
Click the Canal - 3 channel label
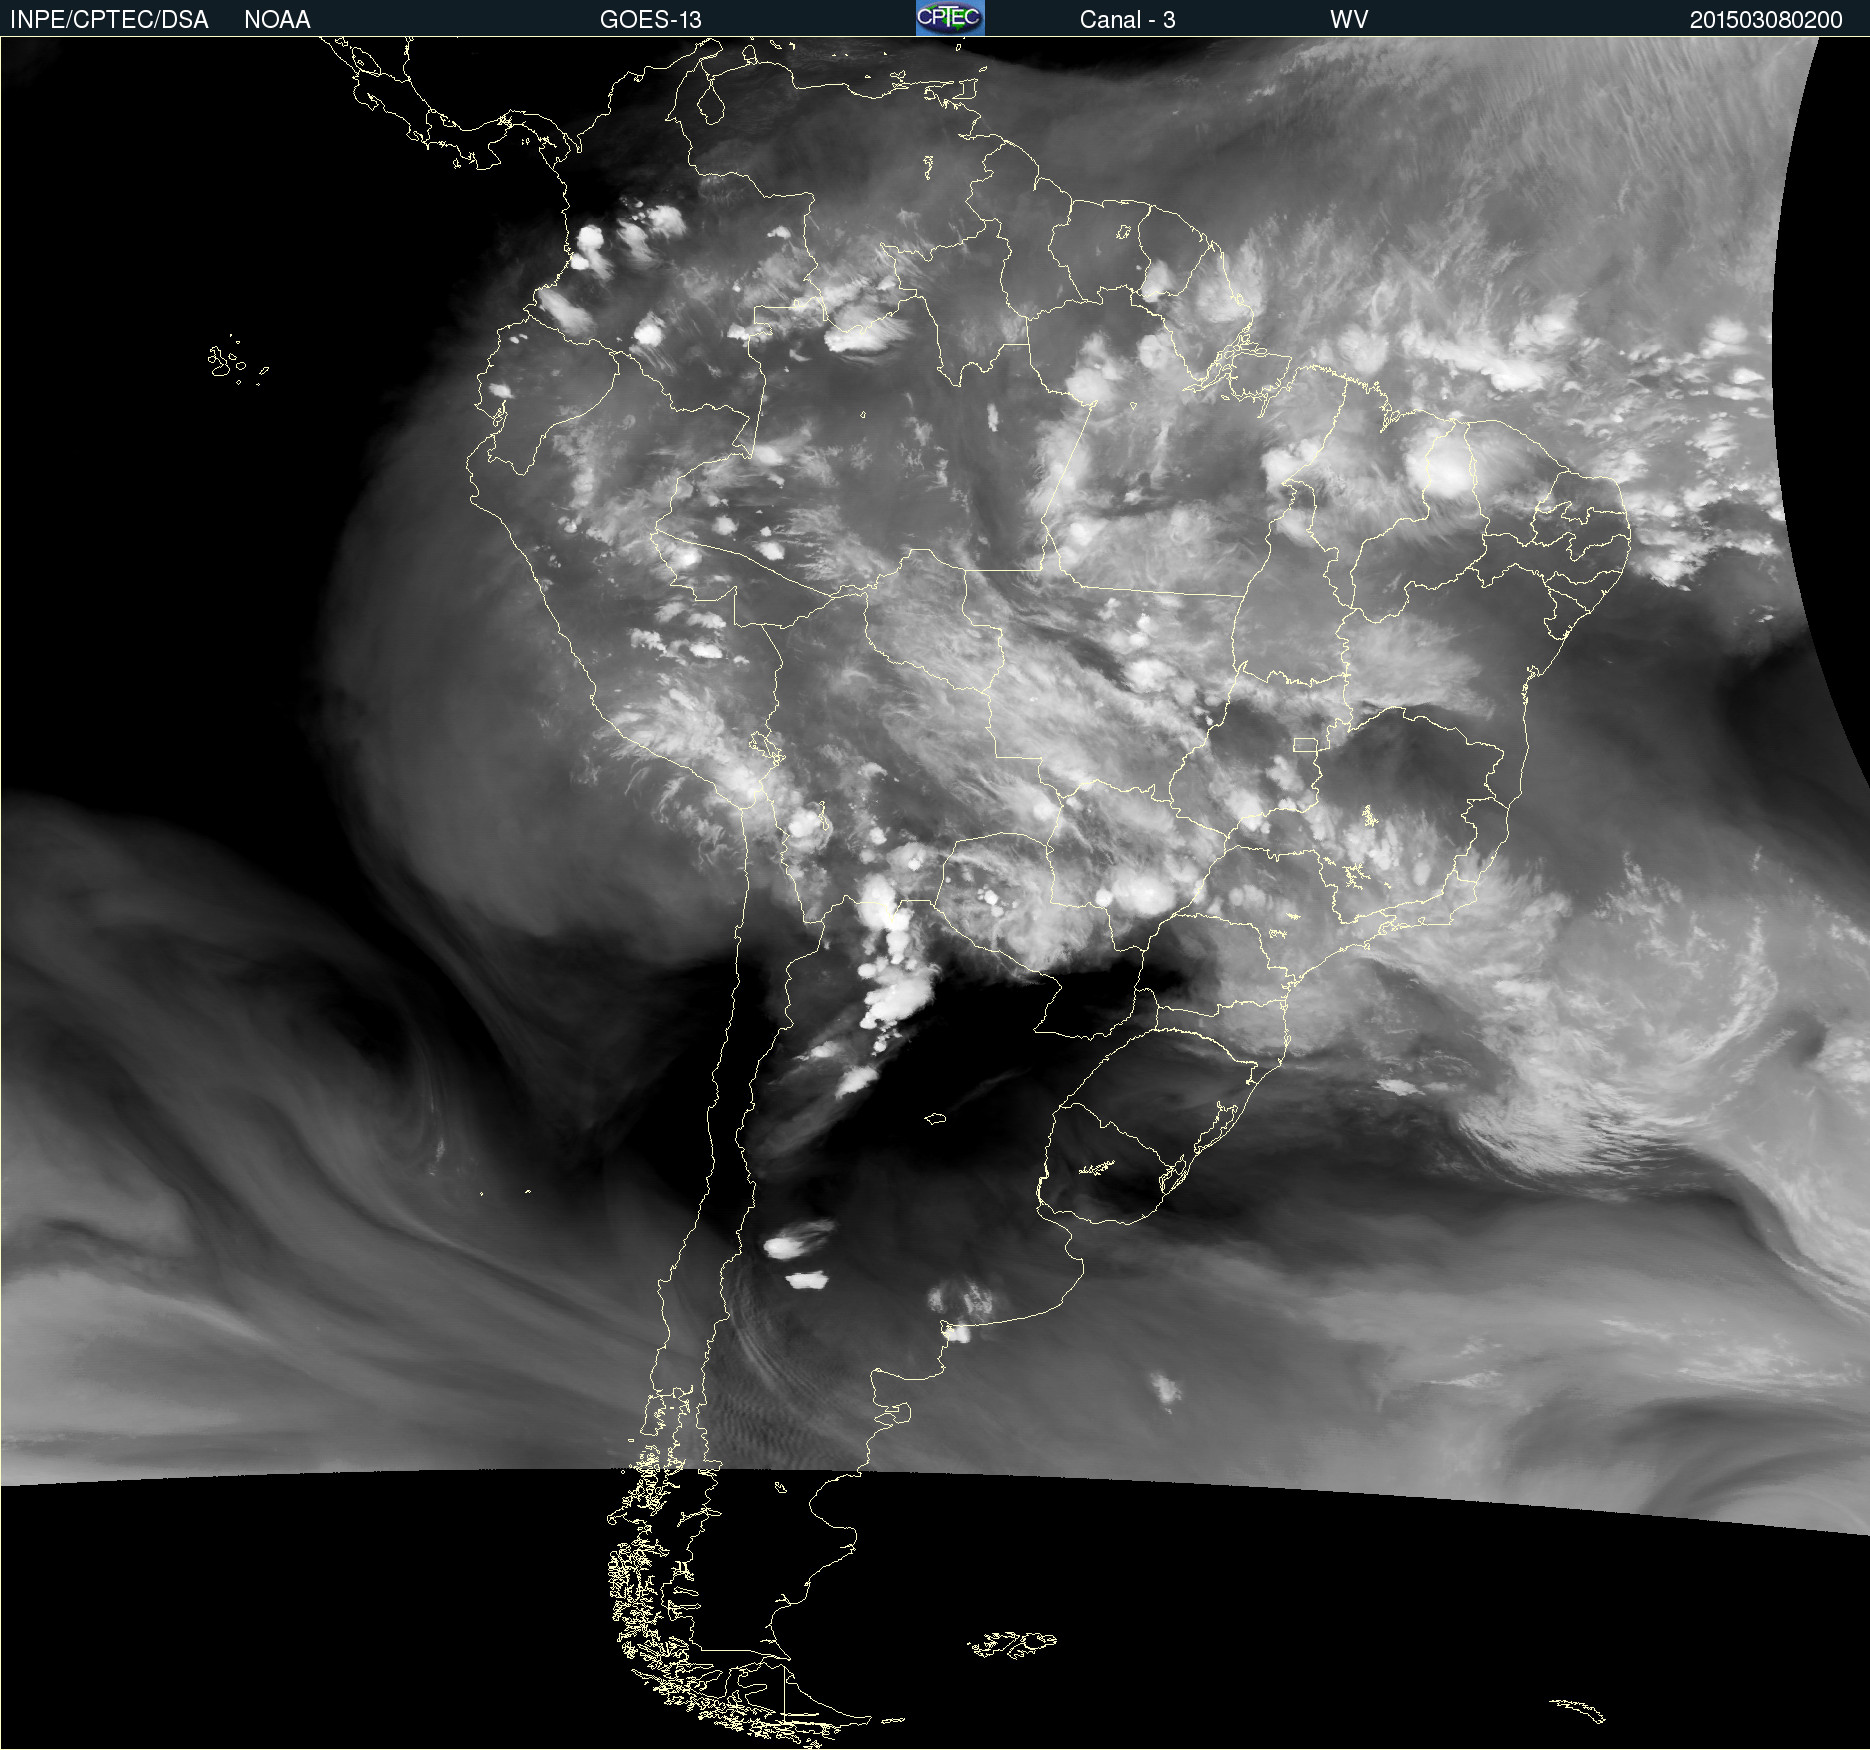(x=1127, y=19)
